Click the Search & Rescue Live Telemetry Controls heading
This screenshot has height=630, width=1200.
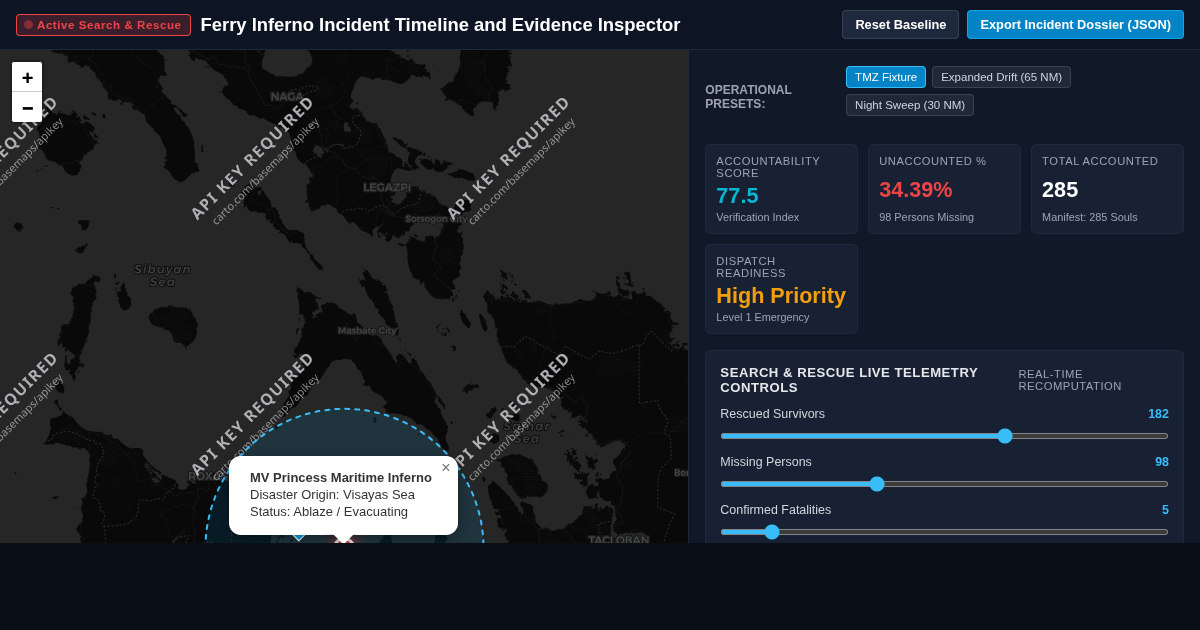point(849,380)
